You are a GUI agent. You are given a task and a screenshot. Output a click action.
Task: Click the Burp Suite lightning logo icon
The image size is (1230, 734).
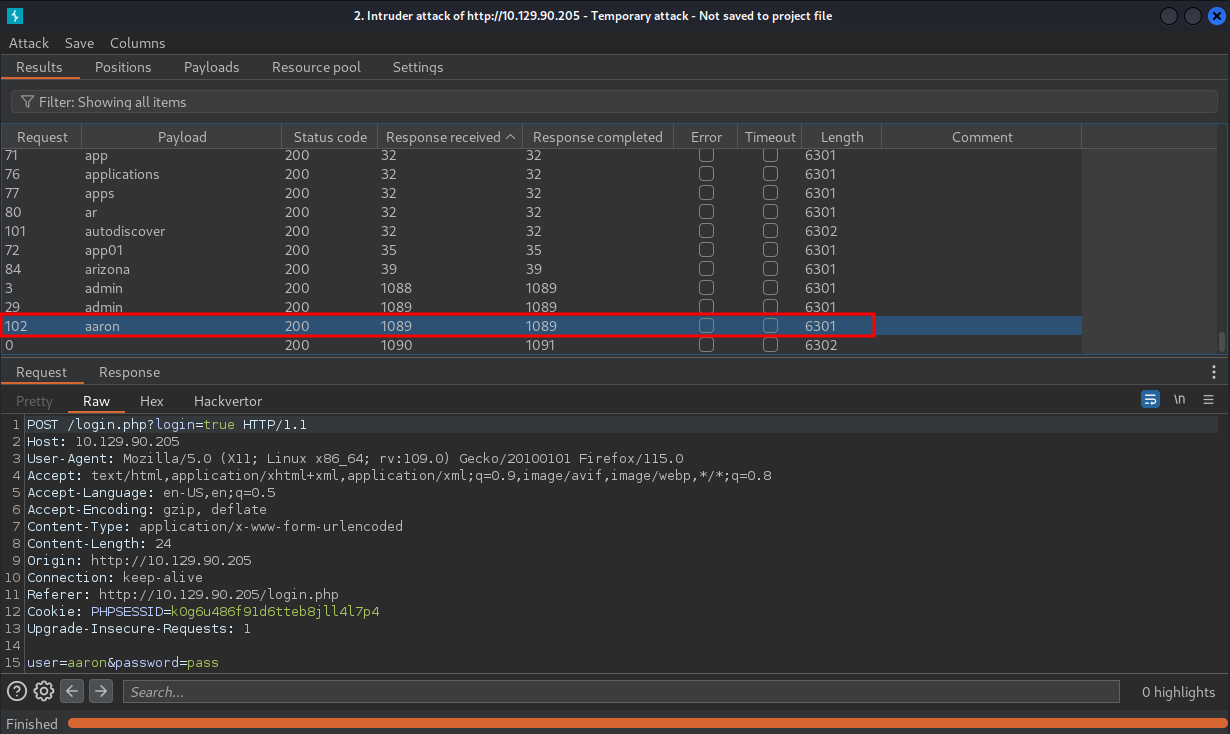(x=15, y=16)
